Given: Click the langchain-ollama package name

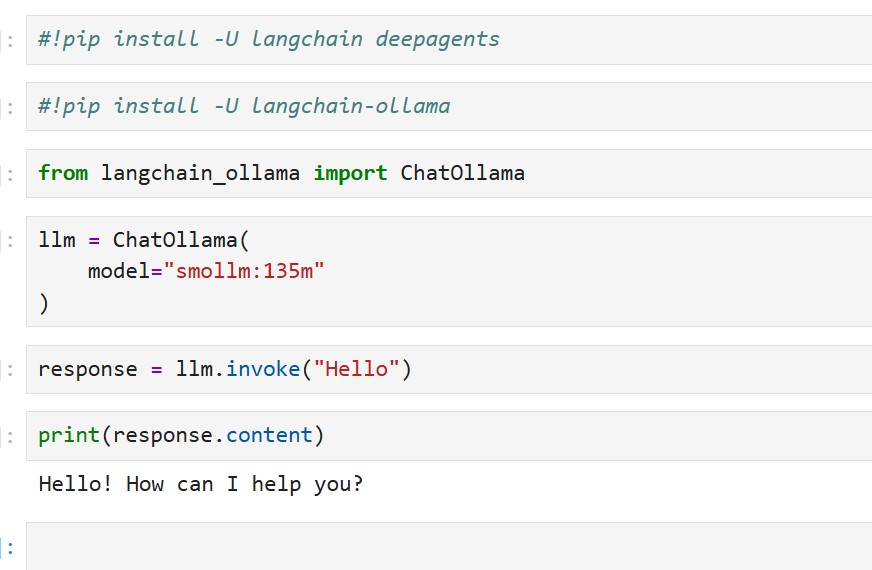Looking at the screenshot, I should 350,106.
